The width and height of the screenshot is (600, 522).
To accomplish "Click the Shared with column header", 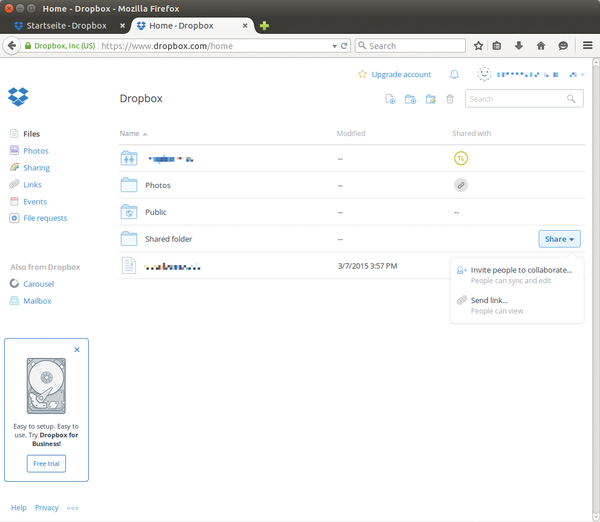I will (x=471, y=133).
